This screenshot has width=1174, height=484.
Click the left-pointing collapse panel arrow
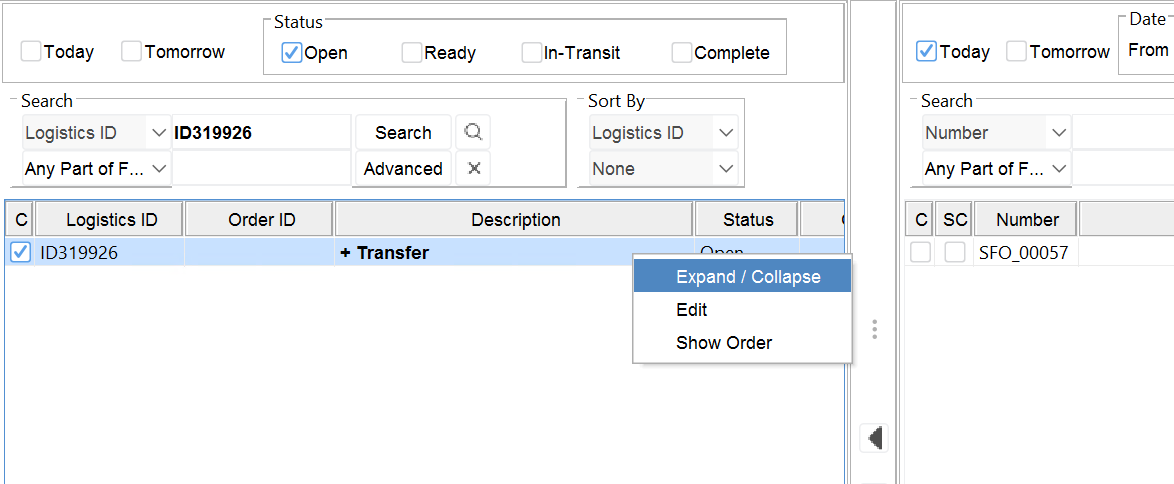[875, 438]
